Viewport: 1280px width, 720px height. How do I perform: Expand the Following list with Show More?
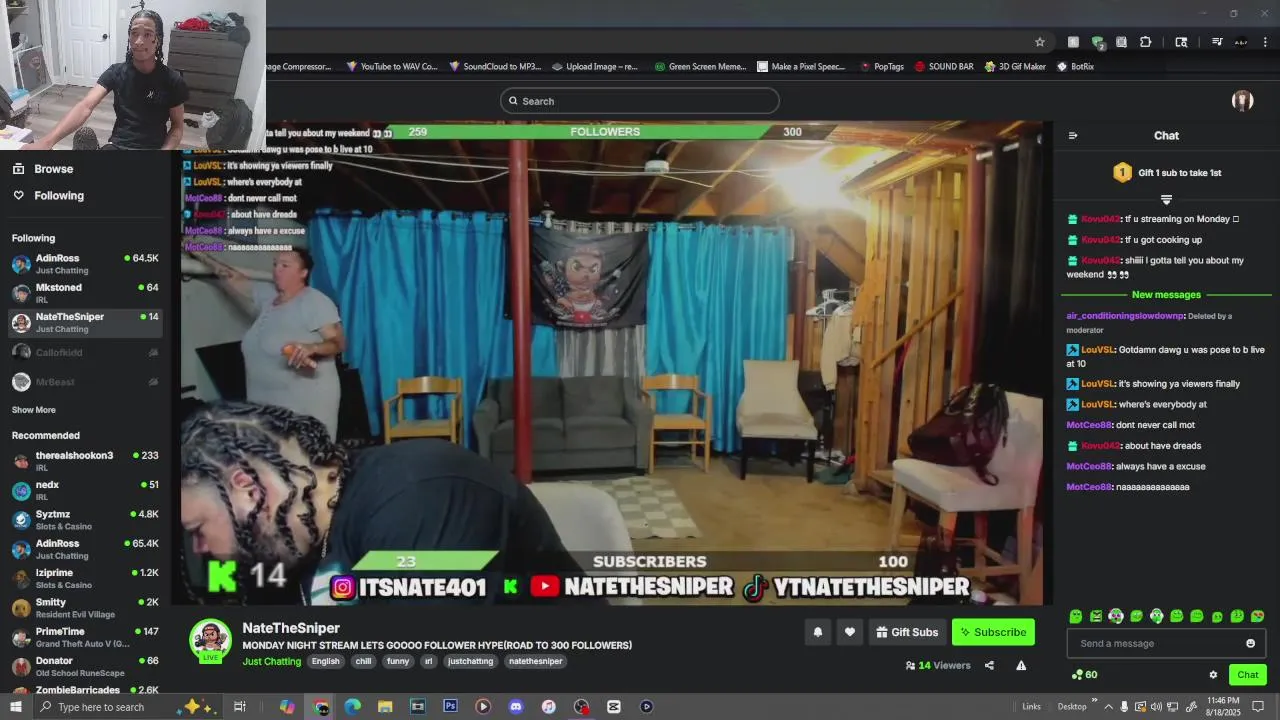click(x=34, y=410)
